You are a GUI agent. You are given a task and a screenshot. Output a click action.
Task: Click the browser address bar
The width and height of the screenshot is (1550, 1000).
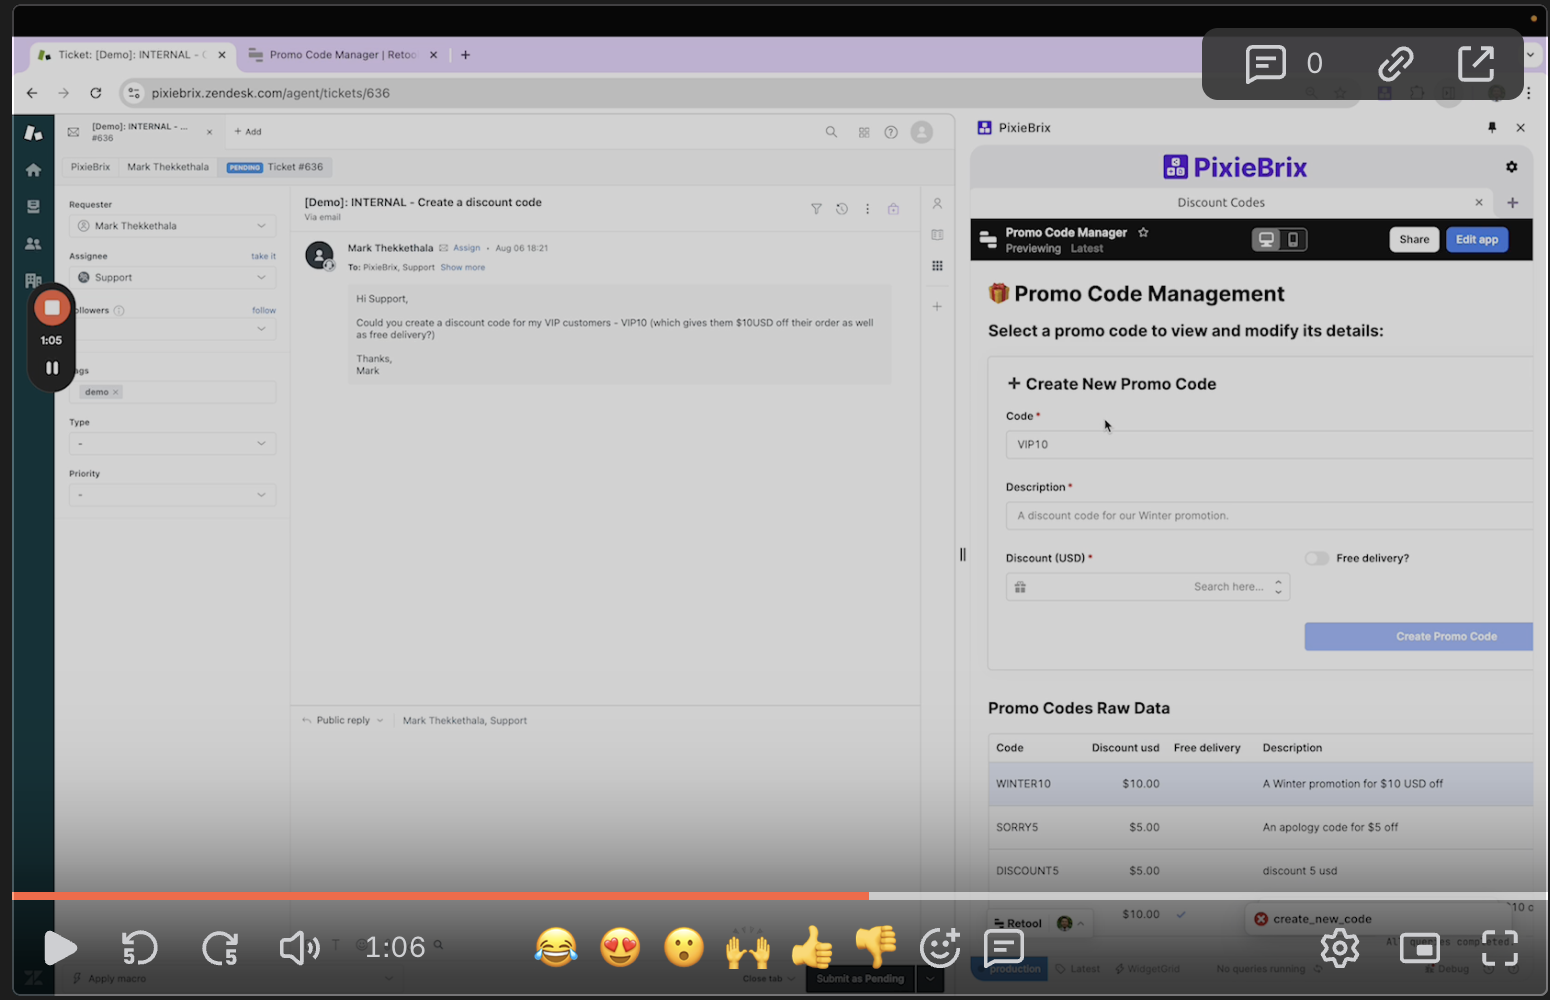tap(700, 93)
